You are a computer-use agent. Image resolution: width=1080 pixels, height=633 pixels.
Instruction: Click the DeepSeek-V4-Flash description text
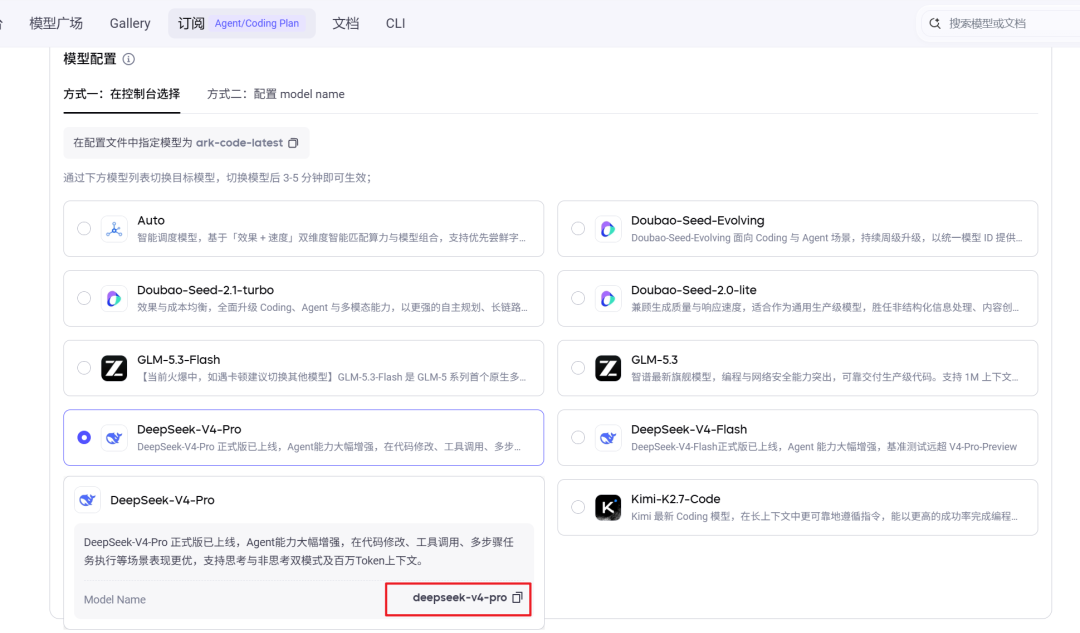824,446
